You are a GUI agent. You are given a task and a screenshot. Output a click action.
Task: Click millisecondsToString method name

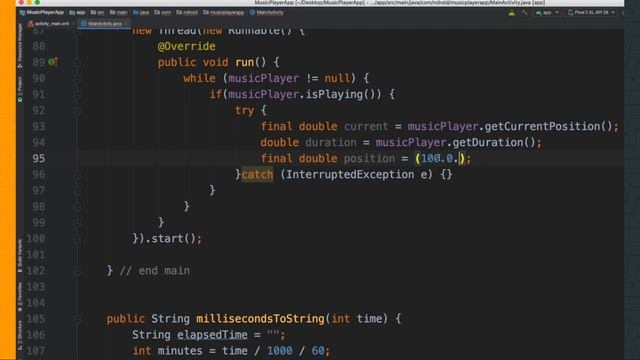coord(260,319)
